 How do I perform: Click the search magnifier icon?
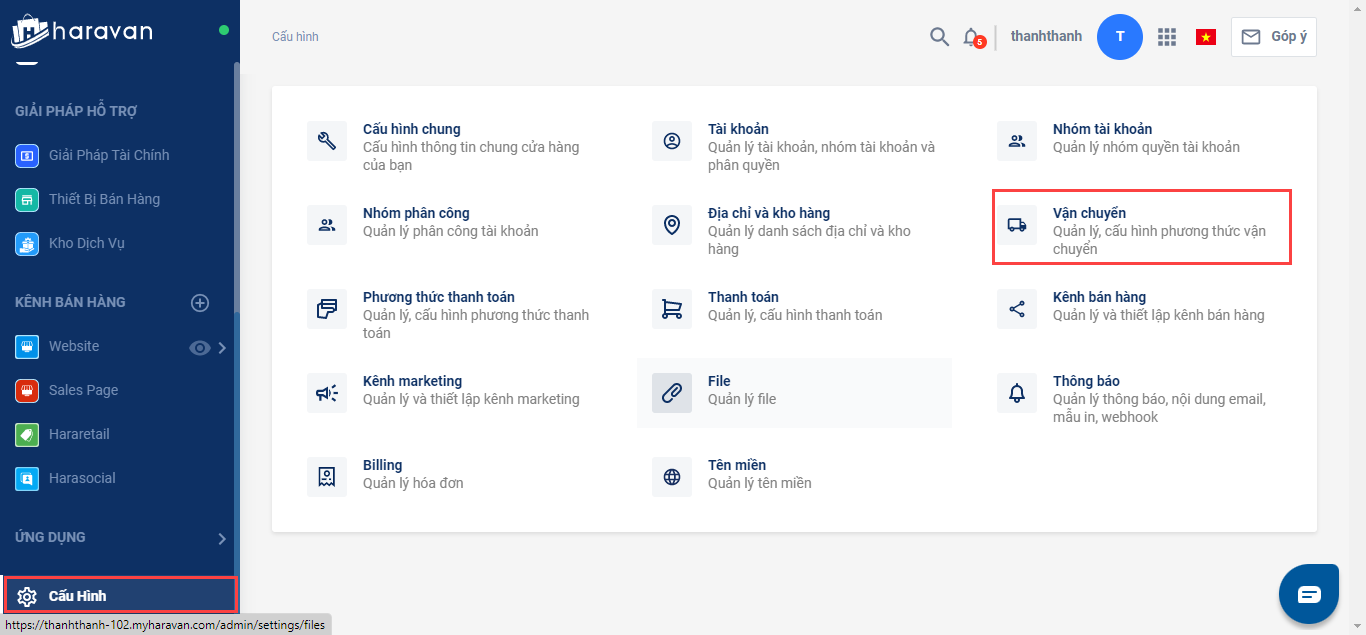pyautogui.click(x=939, y=37)
